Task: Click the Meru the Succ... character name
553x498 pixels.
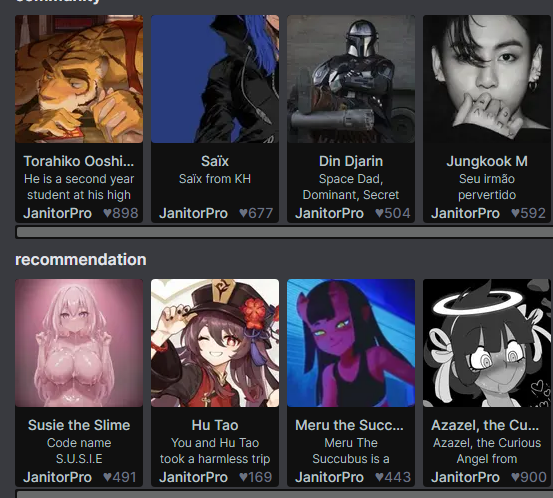Action: click(x=349, y=425)
